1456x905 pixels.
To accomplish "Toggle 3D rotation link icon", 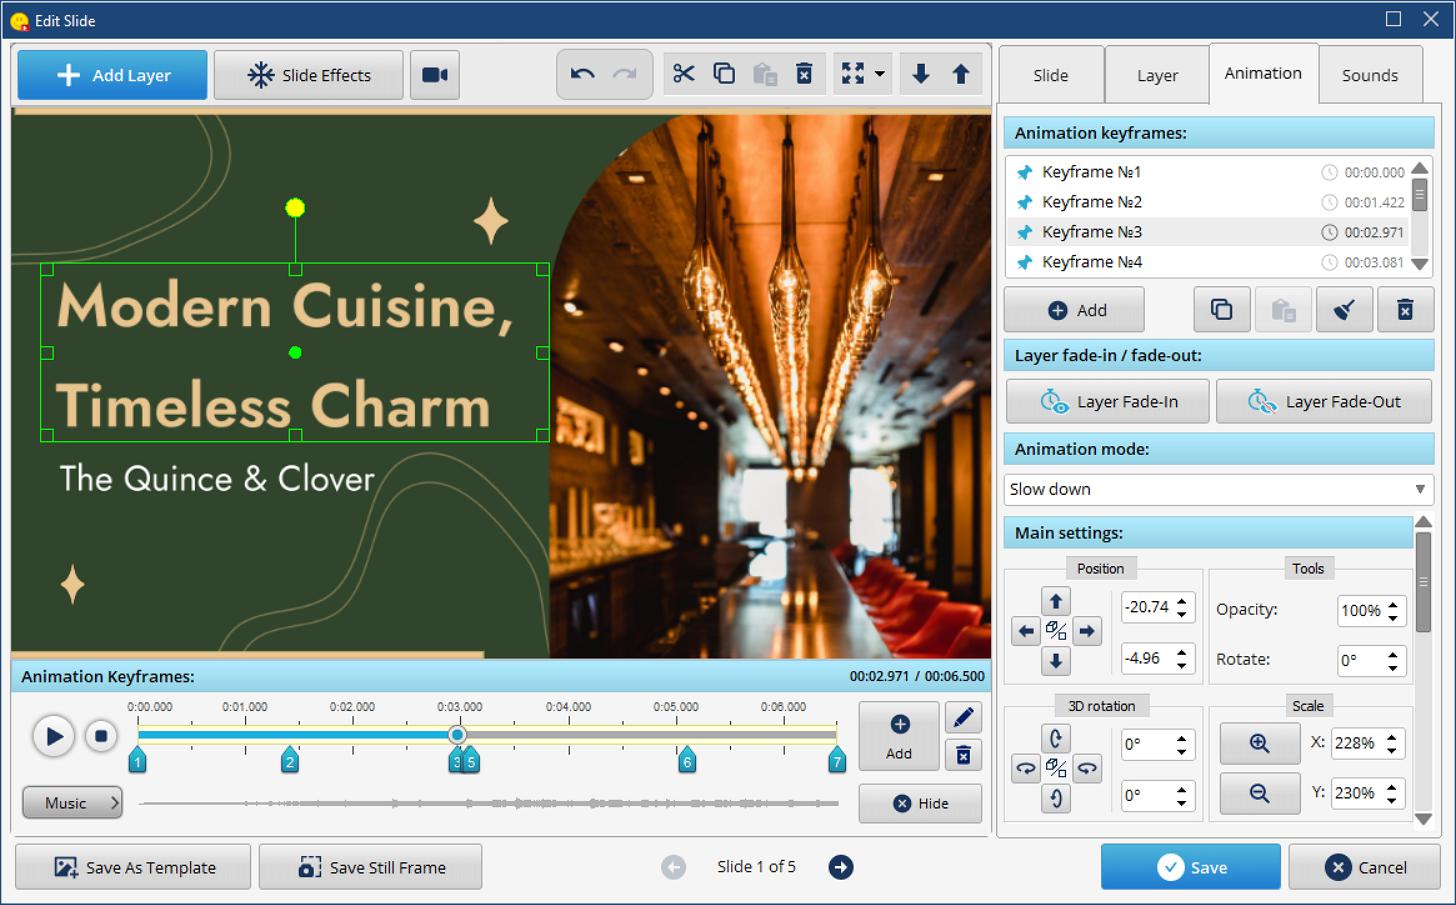I will point(1056,768).
